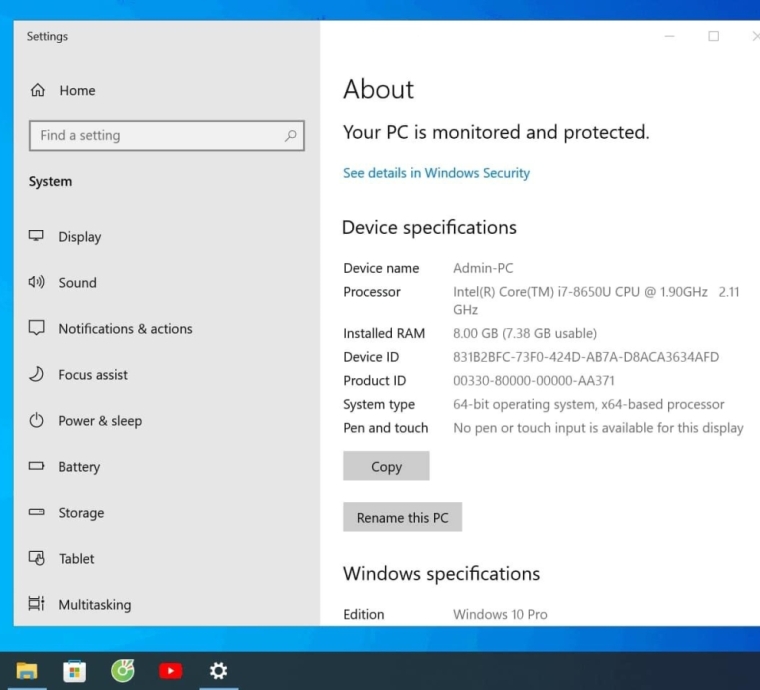Screen dimensions: 760x690
Task: Go to Settings Home
Action: click(78, 91)
